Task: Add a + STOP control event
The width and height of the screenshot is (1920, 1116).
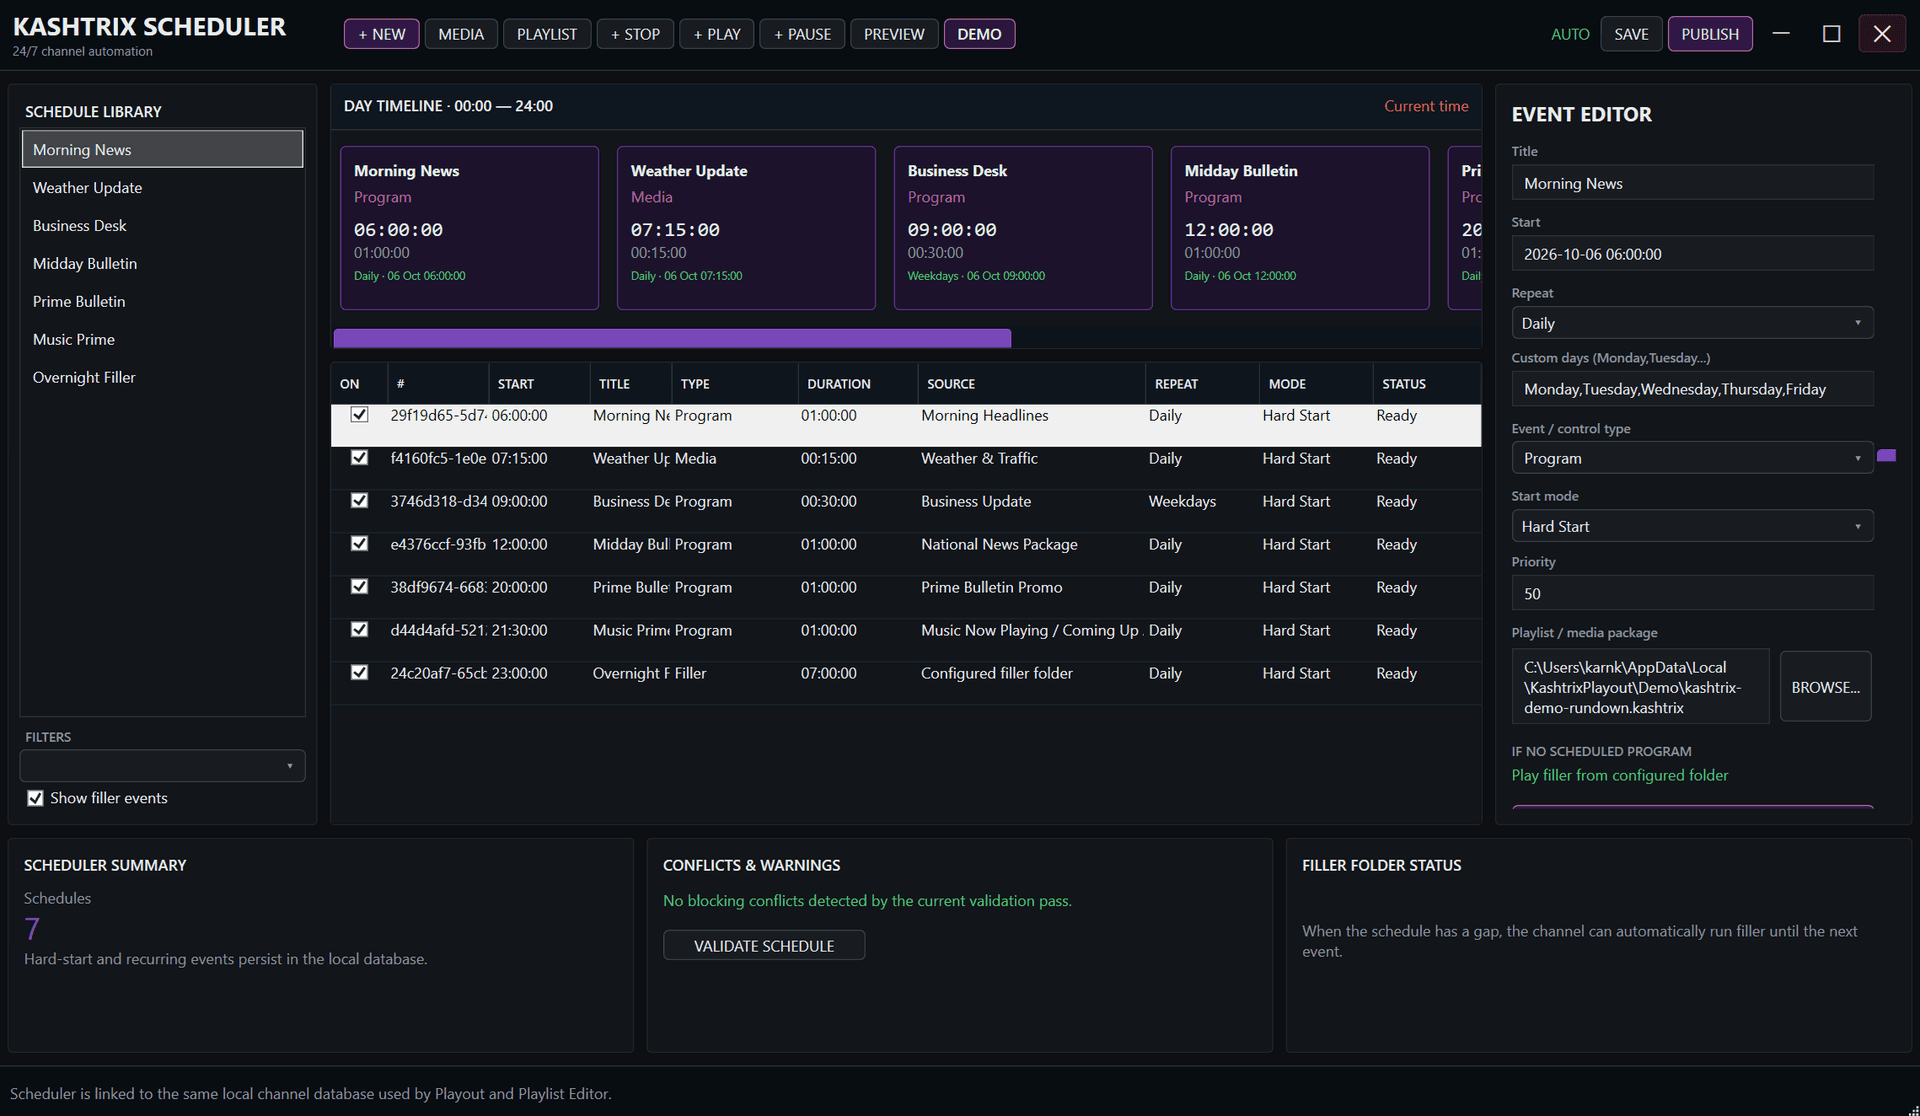Action: (635, 34)
